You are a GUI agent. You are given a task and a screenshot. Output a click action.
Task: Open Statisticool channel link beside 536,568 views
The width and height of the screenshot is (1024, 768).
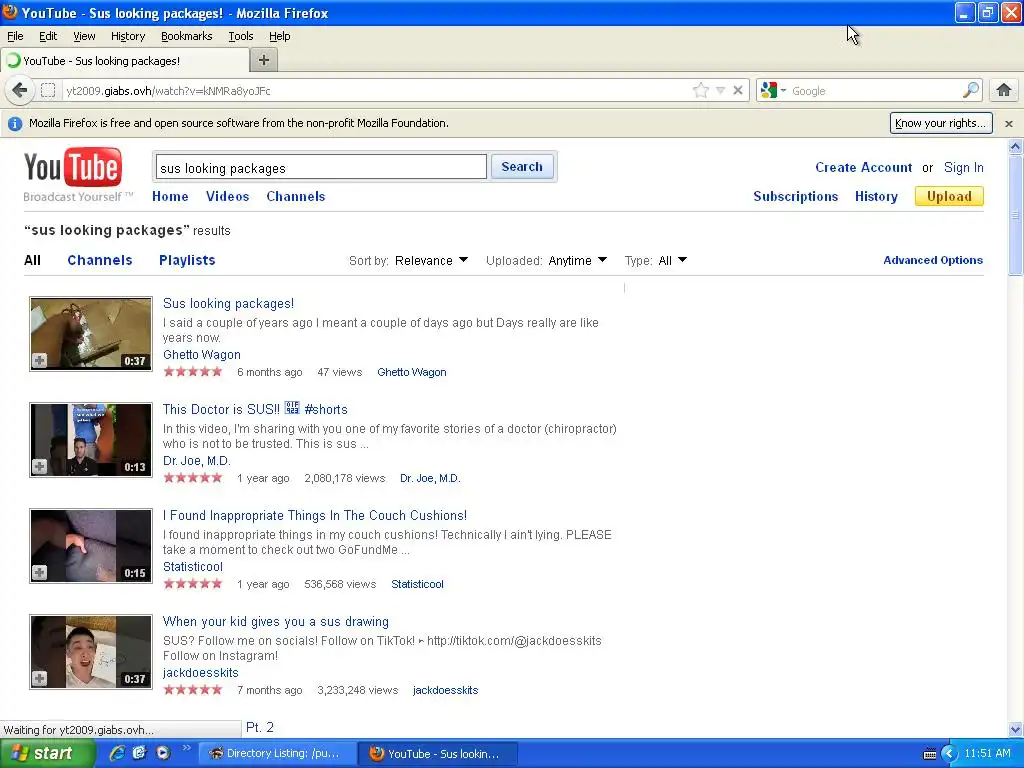[417, 584]
